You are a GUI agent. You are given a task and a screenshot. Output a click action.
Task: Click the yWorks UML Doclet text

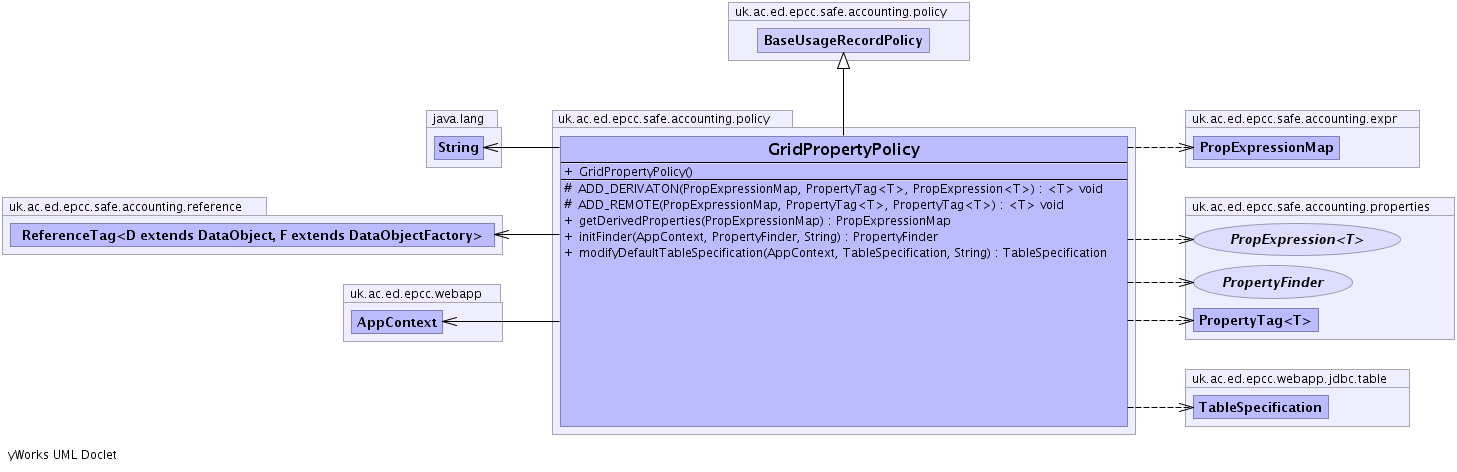click(62, 455)
